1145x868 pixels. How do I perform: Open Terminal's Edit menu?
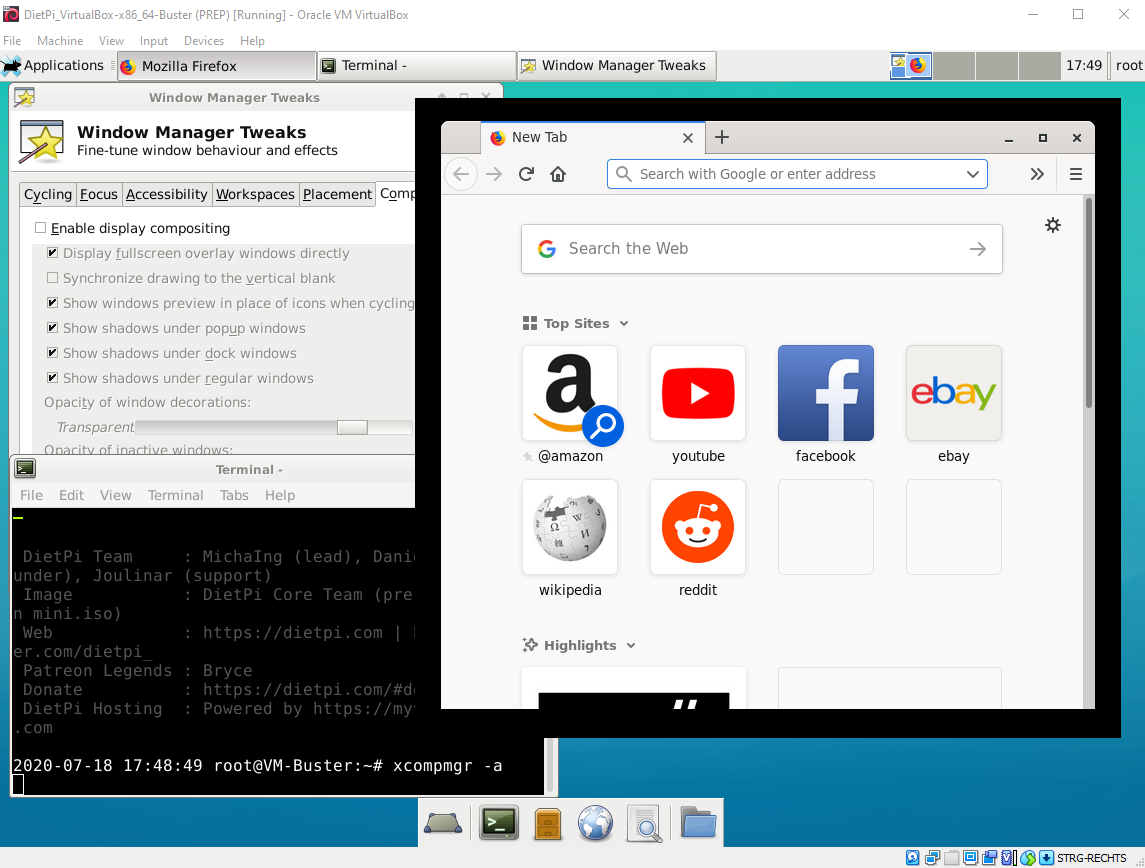click(72, 495)
